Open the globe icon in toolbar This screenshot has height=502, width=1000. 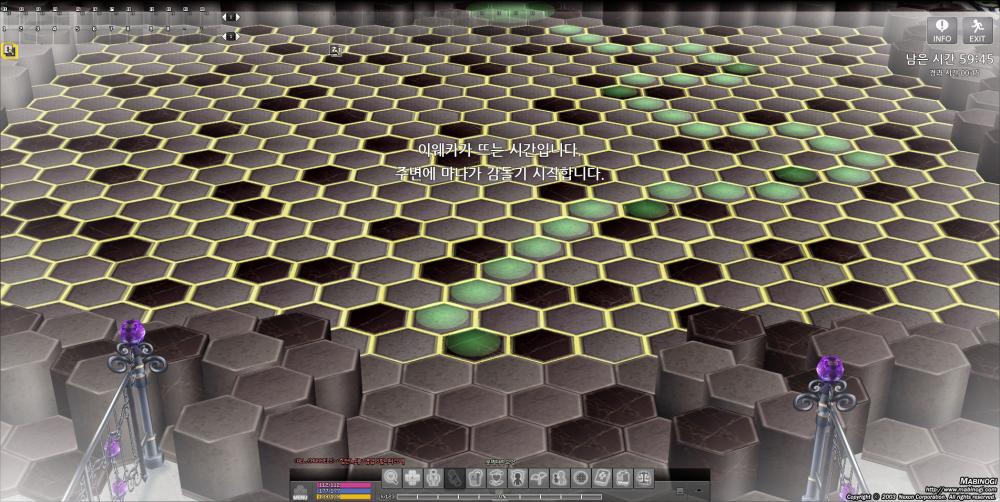pyautogui.click(x=580, y=478)
